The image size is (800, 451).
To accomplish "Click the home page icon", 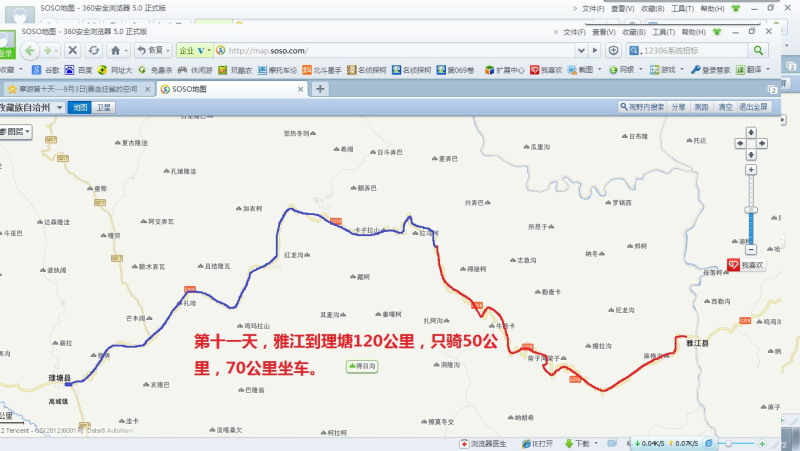I will (x=116, y=50).
